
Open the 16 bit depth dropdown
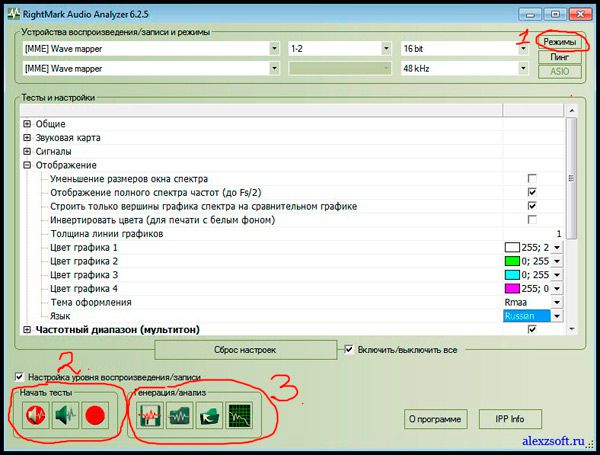(523, 49)
